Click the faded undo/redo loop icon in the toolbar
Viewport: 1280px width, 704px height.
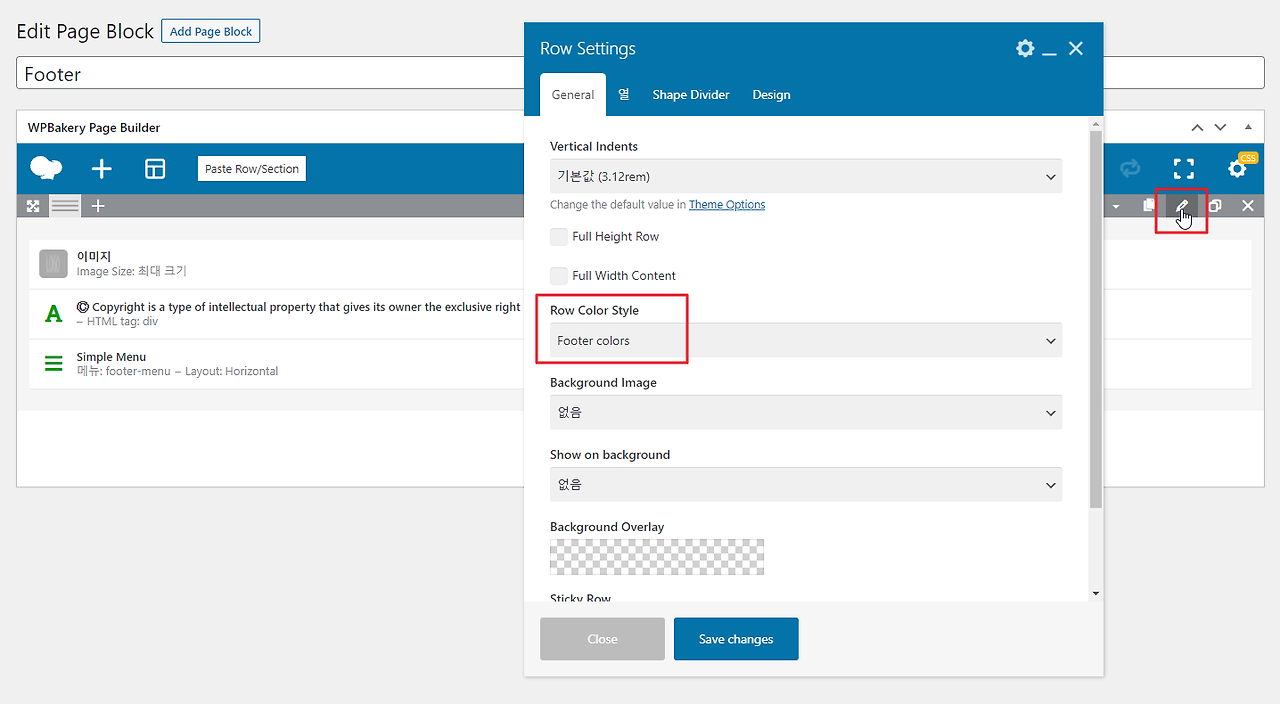tap(1130, 169)
